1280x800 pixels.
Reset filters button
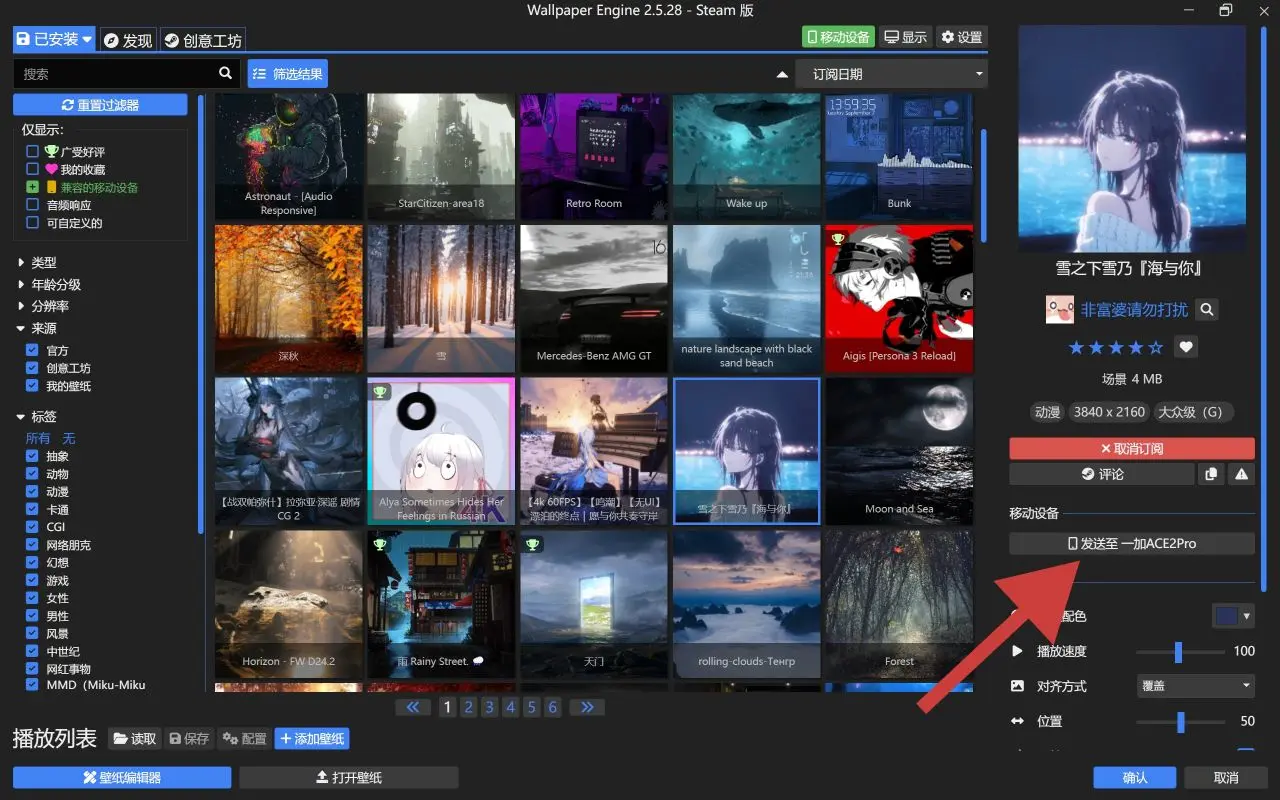tap(100, 105)
